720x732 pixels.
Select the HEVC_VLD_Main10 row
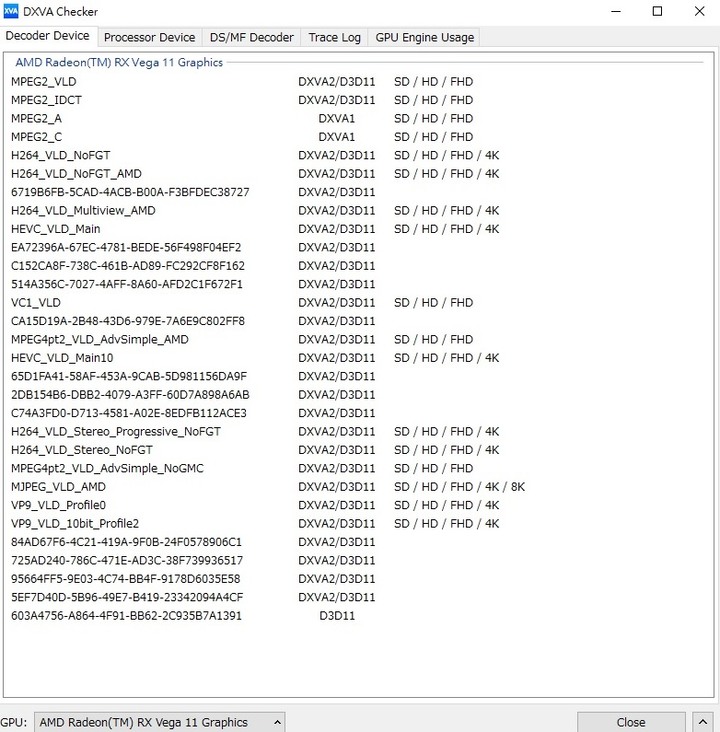coord(255,358)
